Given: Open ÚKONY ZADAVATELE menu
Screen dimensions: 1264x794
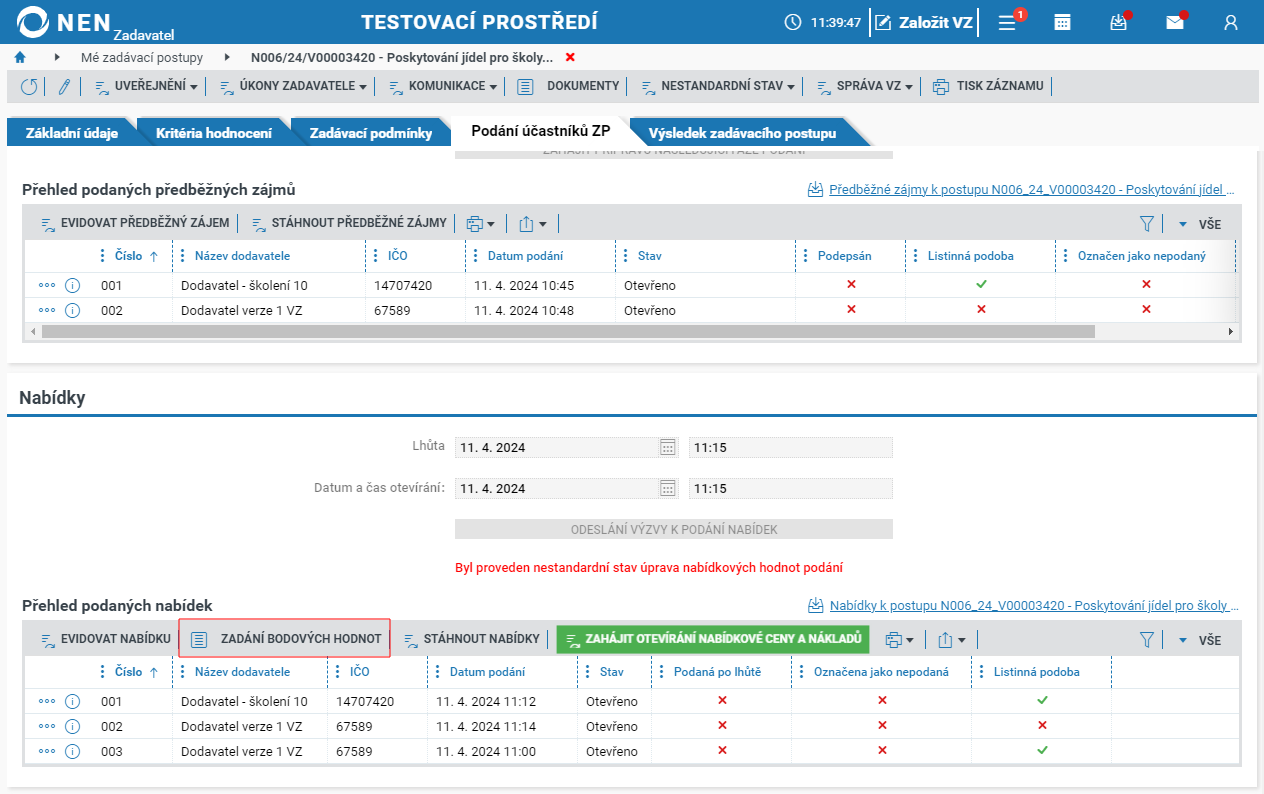Looking at the screenshot, I should pyautogui.click(x=294, y=87).
